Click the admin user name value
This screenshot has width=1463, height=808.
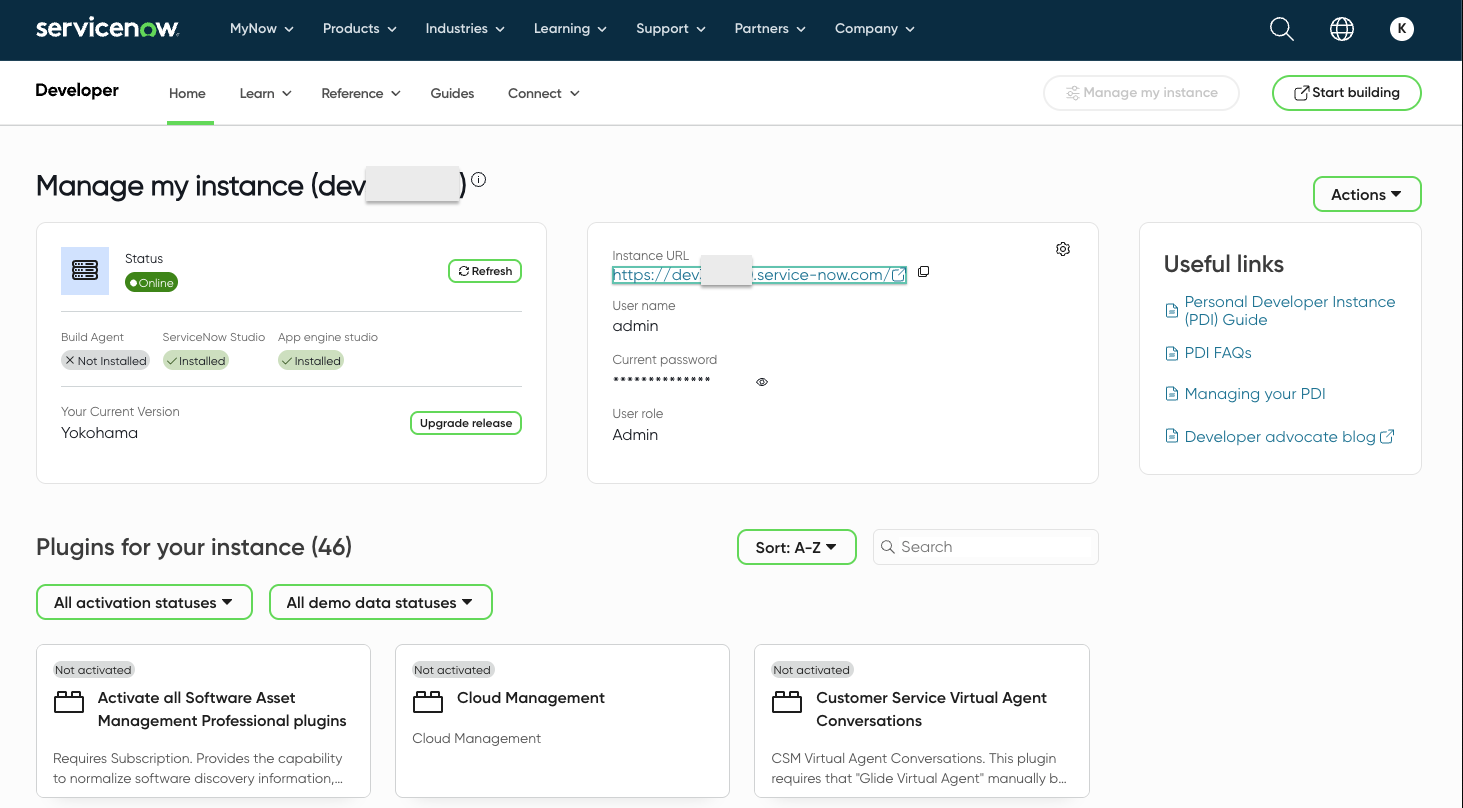coord(635,326)
